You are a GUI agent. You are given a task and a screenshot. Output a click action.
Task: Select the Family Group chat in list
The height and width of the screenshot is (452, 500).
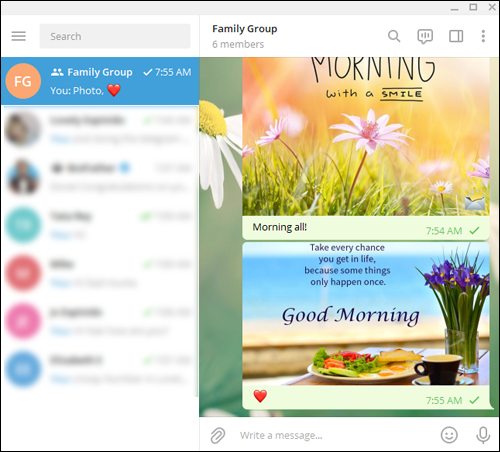click(x=100, y=81)
